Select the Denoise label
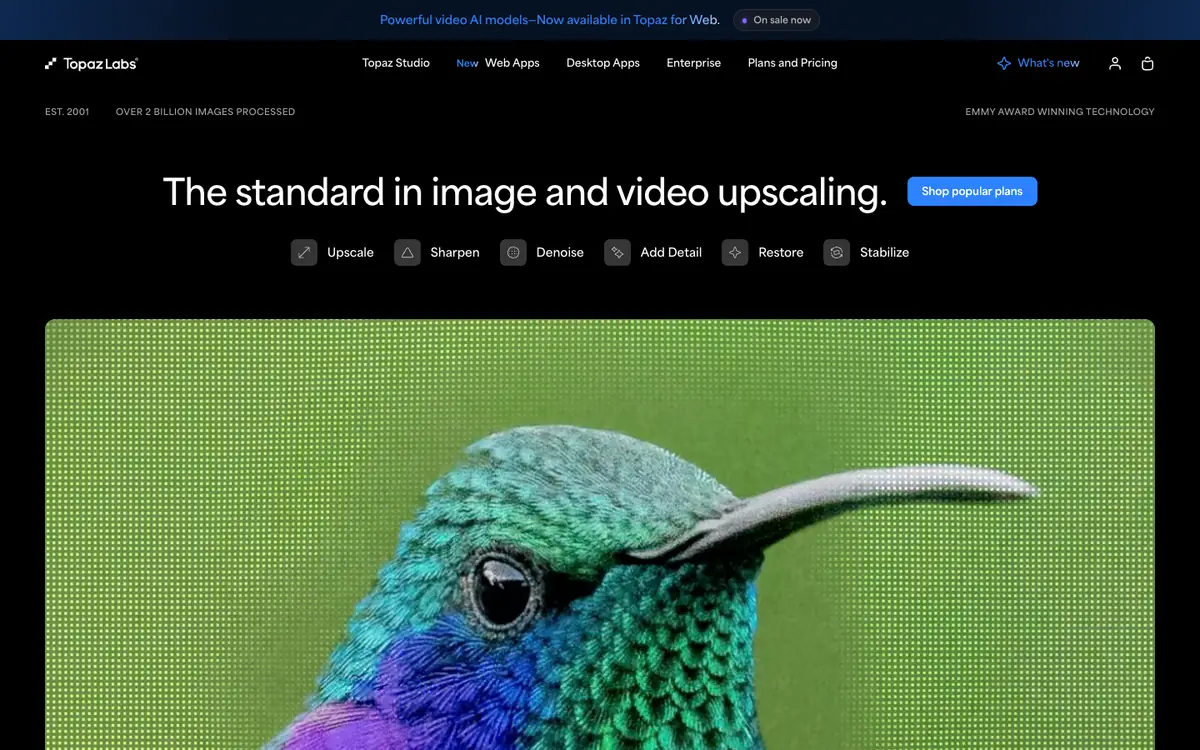Viewport: 1200px width, 750px height. (x=560, y=253)
